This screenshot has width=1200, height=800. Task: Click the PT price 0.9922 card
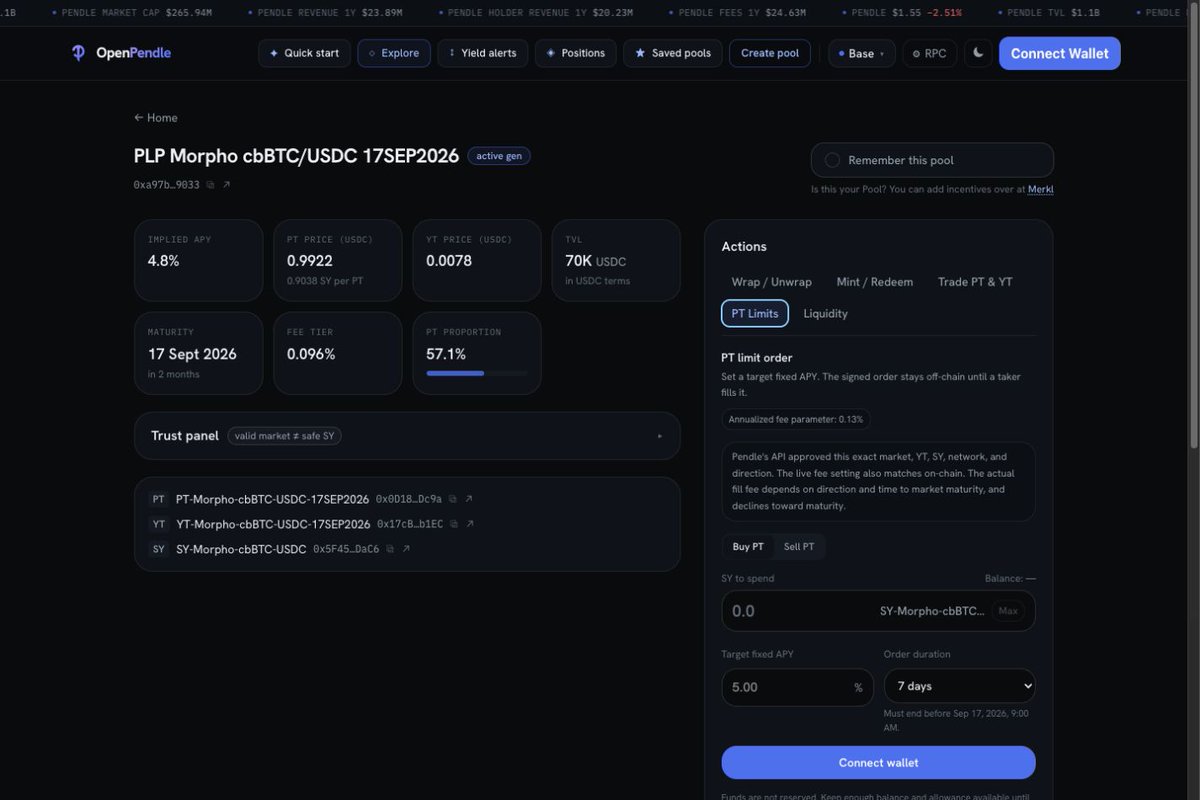[337, 260]
